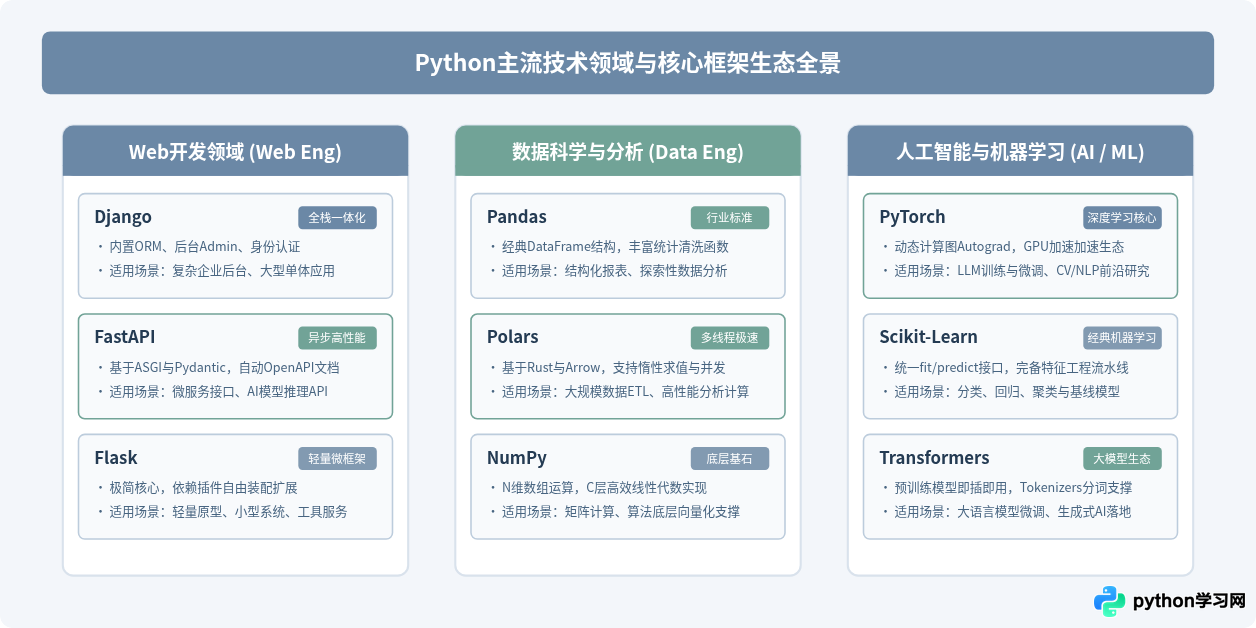This screenshot has width=1256, height=628.
Task: Click the Django card title
Action: (x=123, y=217)
